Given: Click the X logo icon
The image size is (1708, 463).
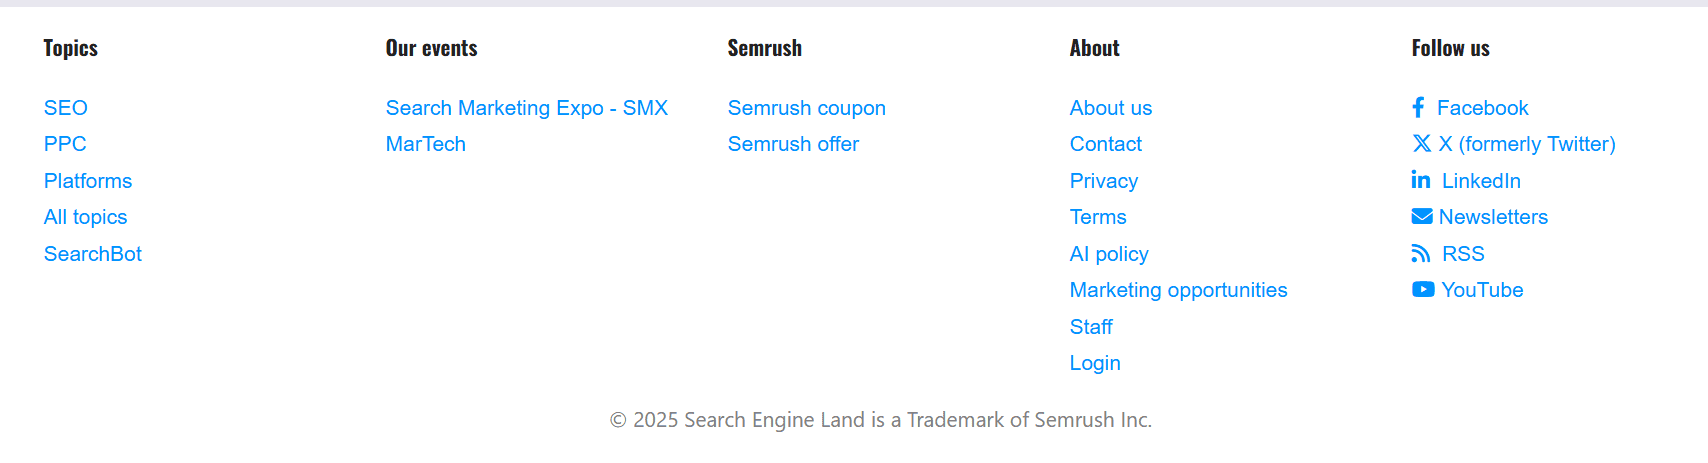Looking at the screenshot, I should click(1422, 144).
